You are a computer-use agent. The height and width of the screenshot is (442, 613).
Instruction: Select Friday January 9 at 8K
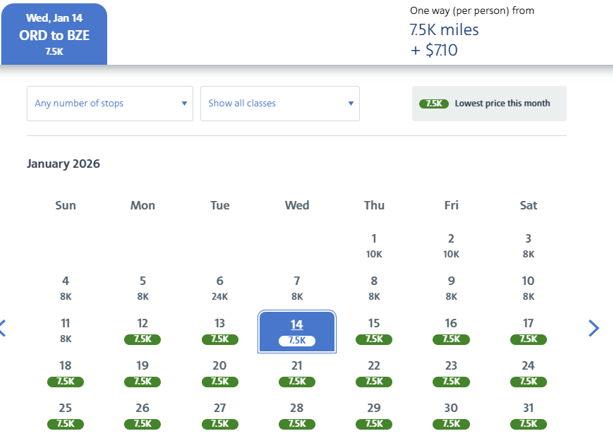click(451, 288)
